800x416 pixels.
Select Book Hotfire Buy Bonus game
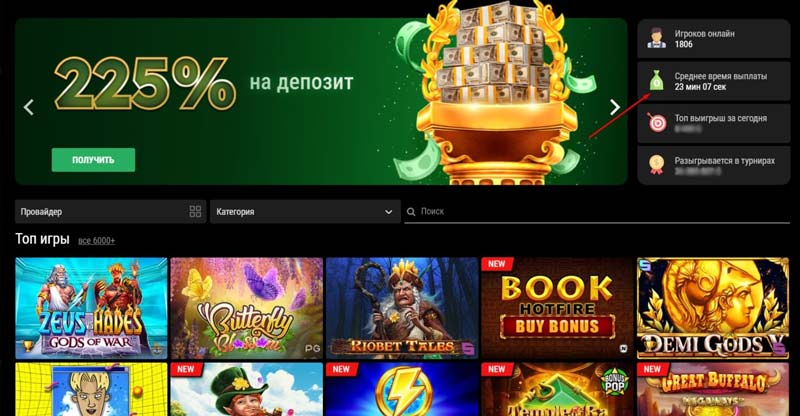557,308
